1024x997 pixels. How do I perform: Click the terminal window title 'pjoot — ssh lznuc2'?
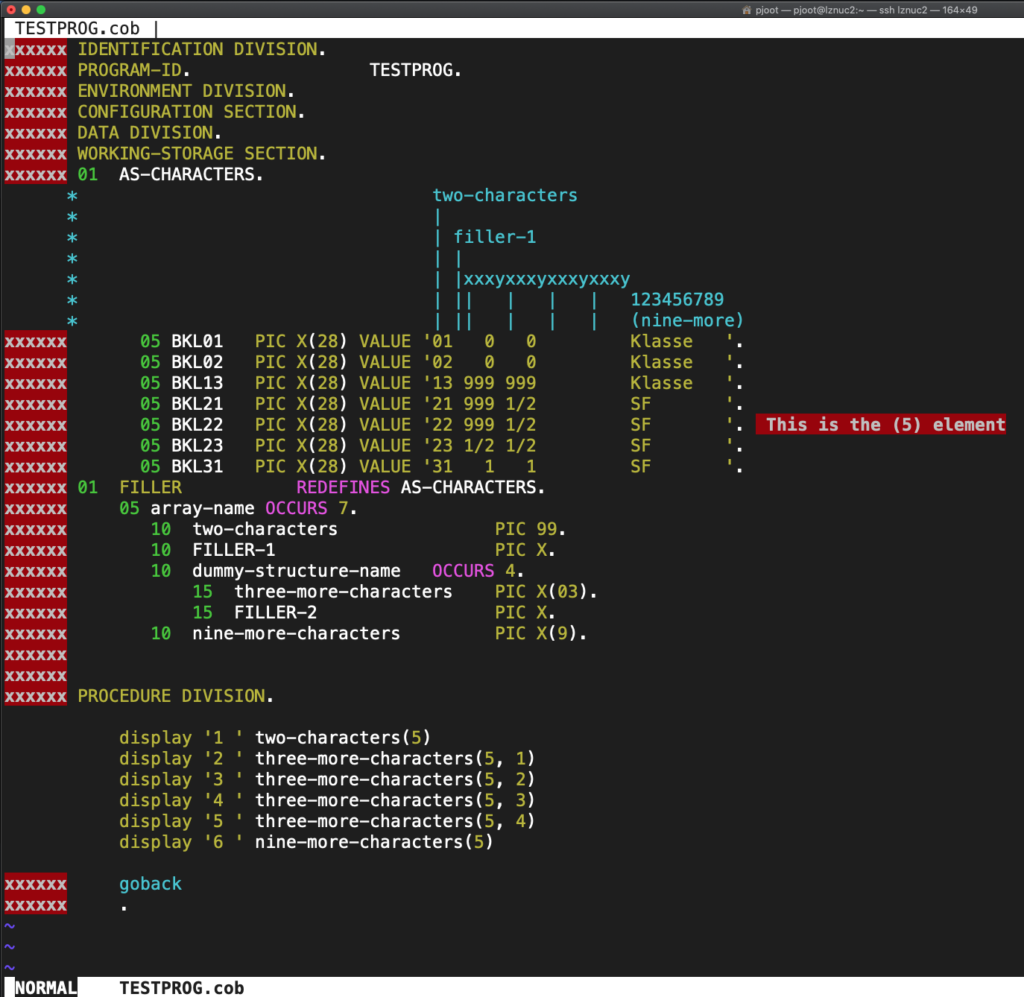866,10
